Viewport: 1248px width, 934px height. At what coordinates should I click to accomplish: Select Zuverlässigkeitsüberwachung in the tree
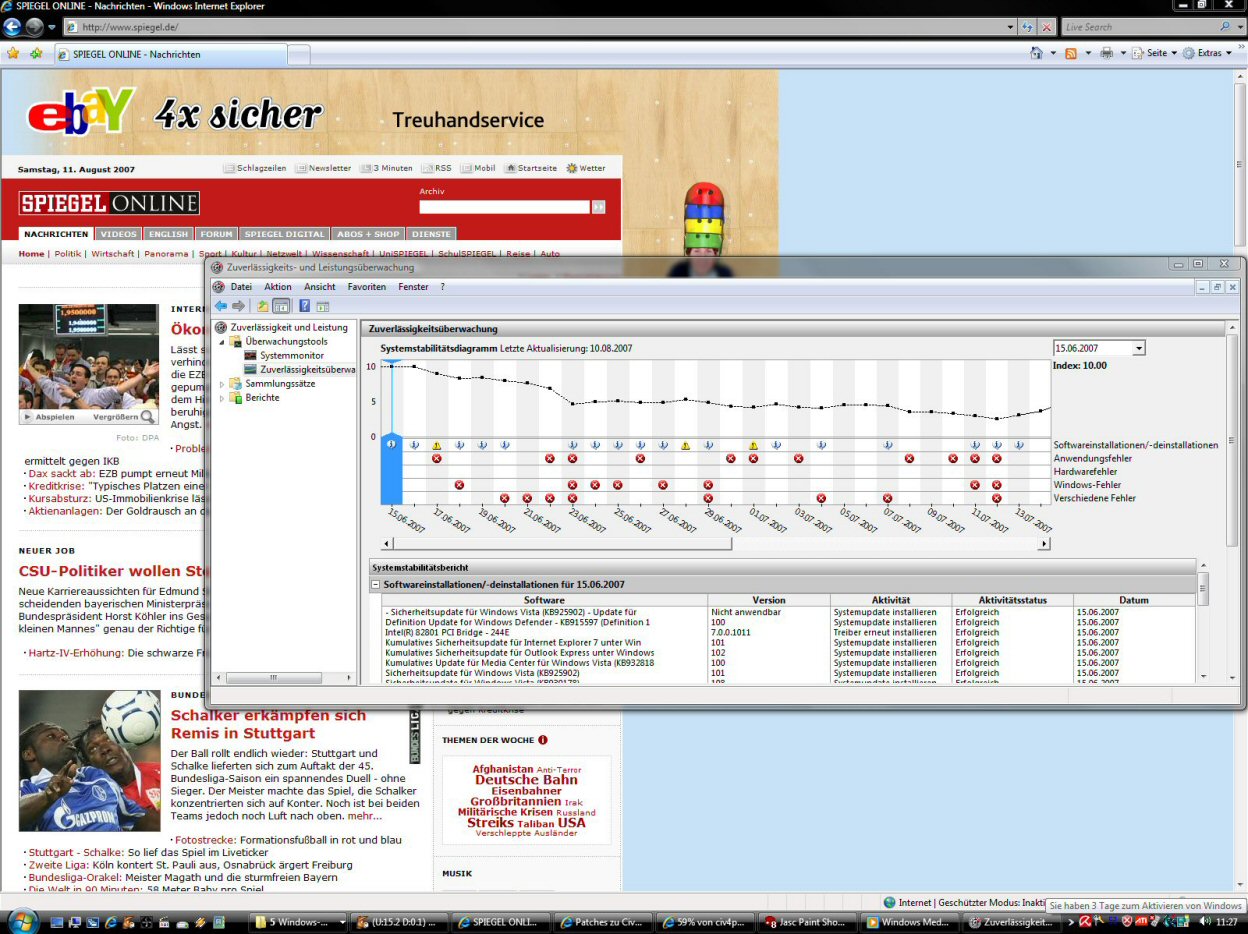tap(300, 369)
